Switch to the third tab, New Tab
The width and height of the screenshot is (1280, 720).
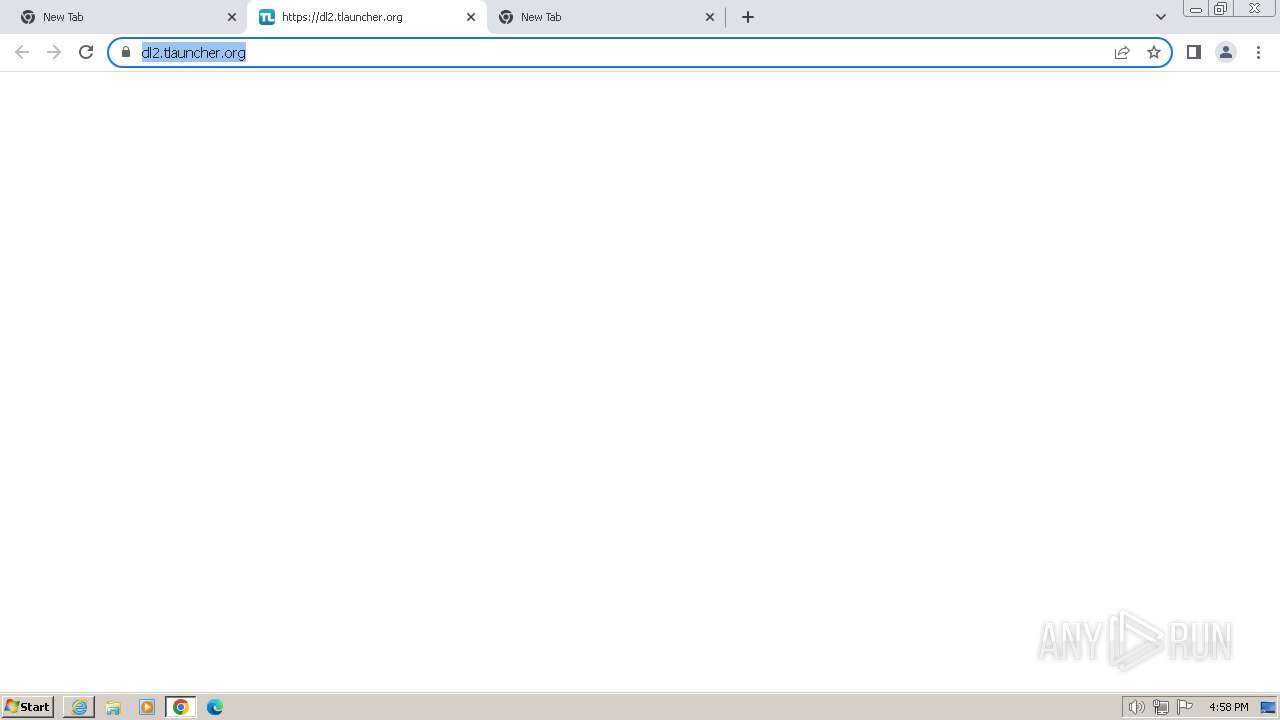click(606, 17)
